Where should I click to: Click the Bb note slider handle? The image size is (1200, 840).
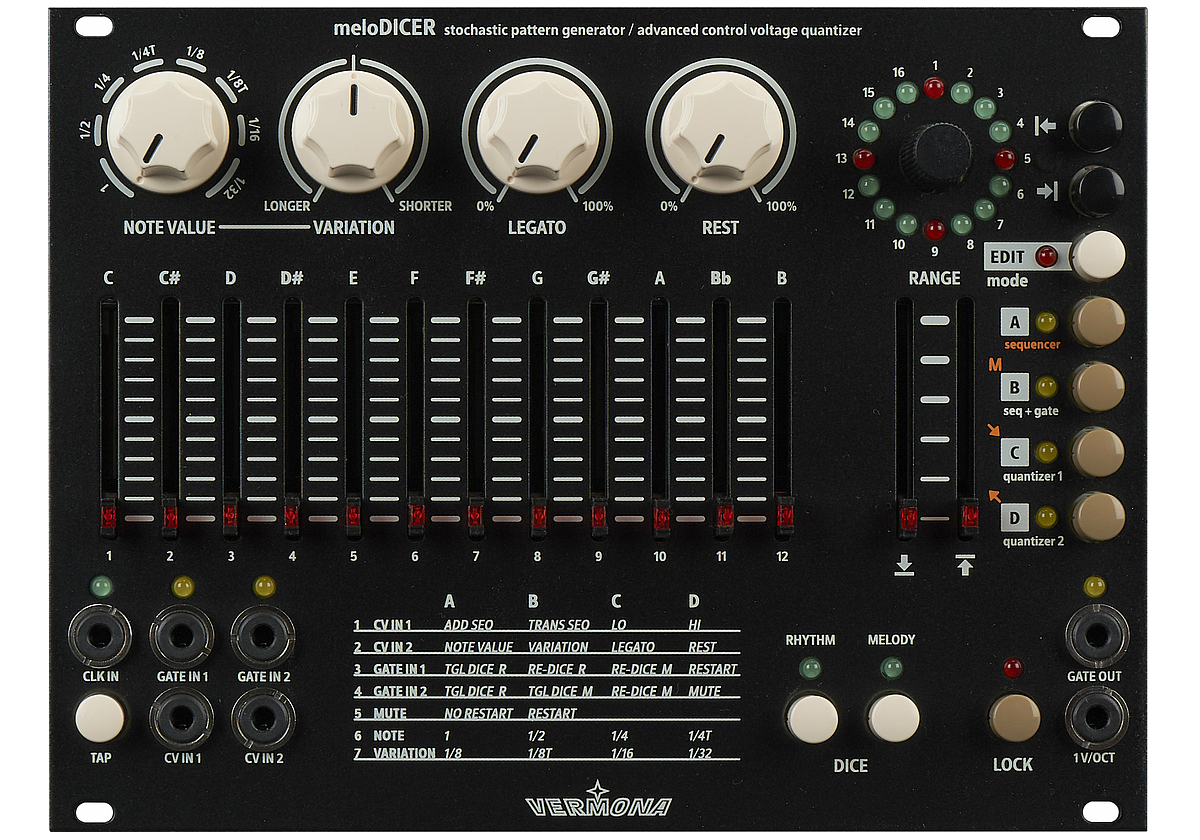point(723,516)
